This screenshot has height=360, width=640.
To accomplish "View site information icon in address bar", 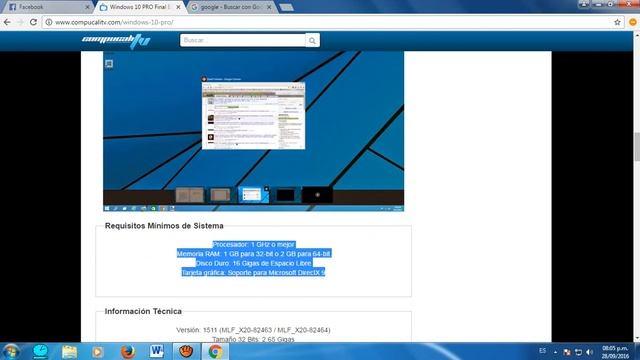I will [49, 22].
